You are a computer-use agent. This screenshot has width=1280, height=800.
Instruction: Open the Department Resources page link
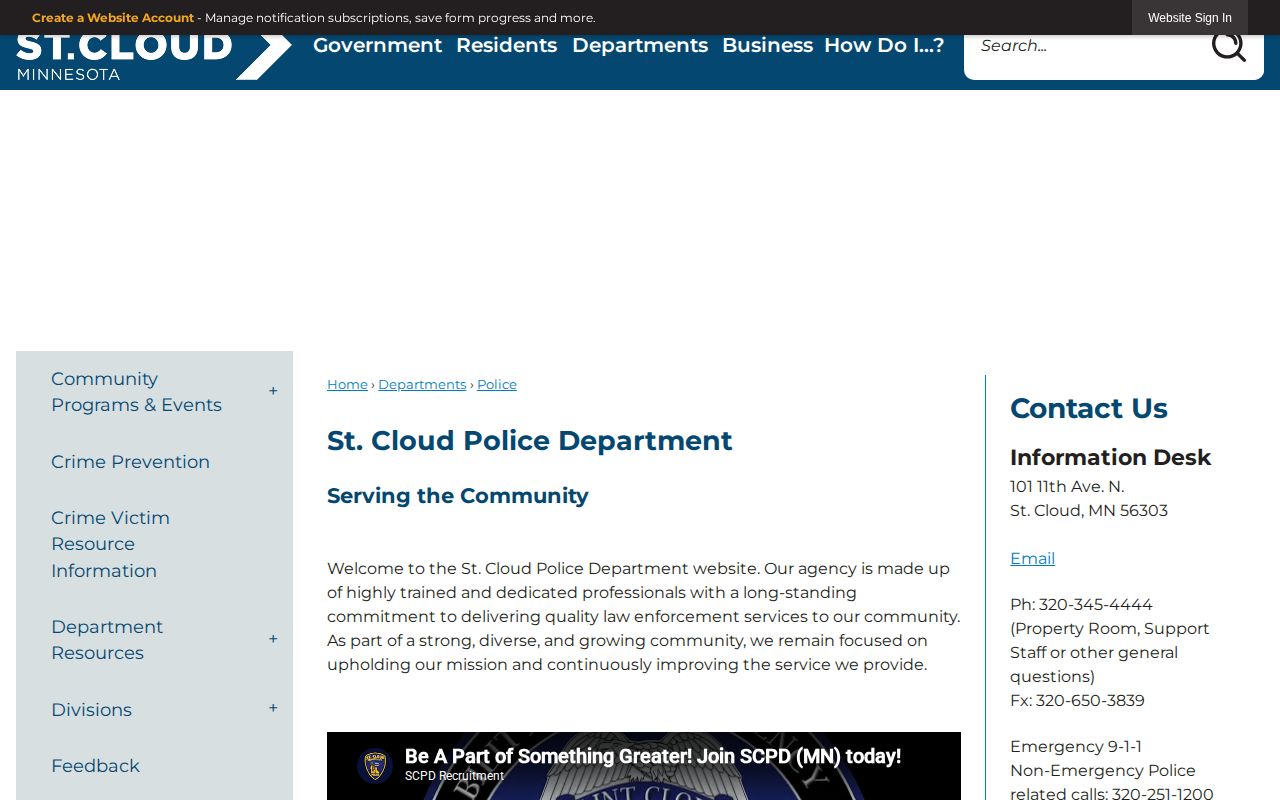pos(107,640)
